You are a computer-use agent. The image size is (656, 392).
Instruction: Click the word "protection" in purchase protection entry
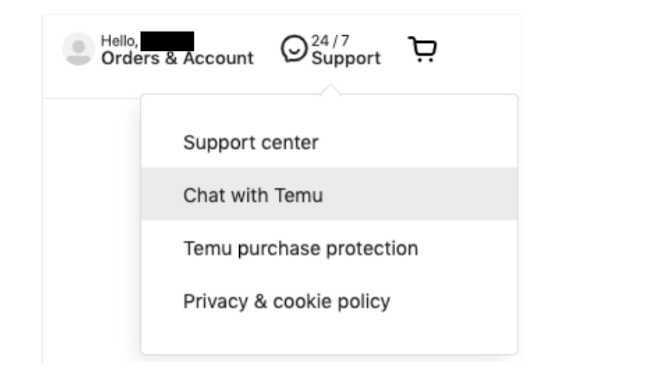coord(372,249)
